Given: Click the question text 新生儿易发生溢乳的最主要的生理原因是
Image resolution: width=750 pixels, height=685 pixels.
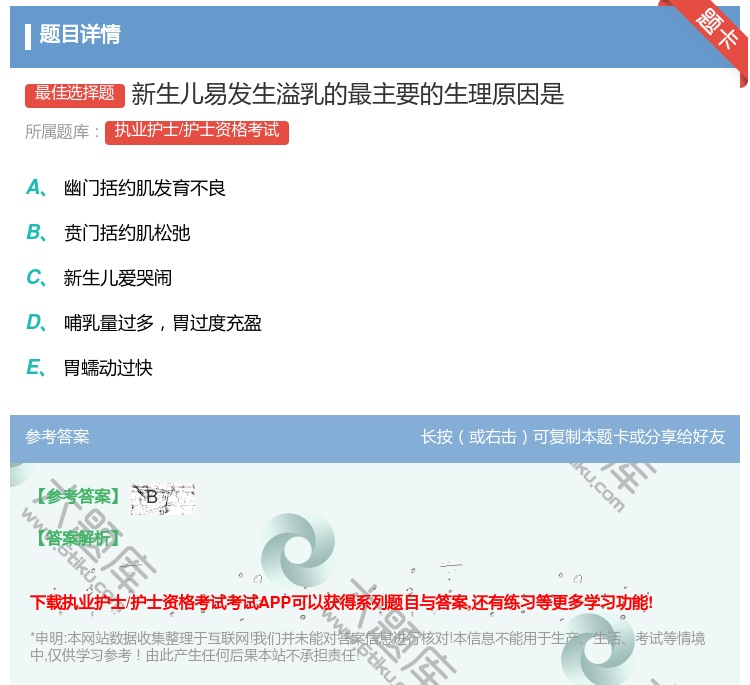Looking at the screenshot, I should click(348, 94).
